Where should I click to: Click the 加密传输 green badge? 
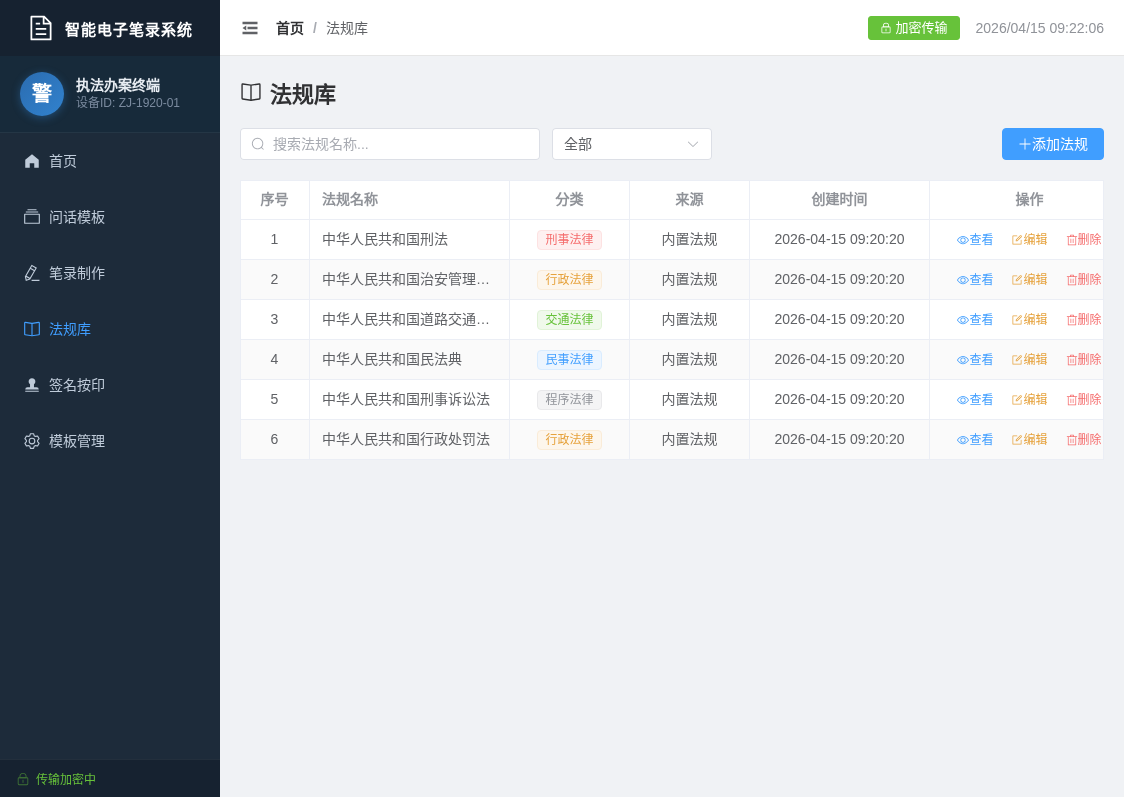pos(913,28)
